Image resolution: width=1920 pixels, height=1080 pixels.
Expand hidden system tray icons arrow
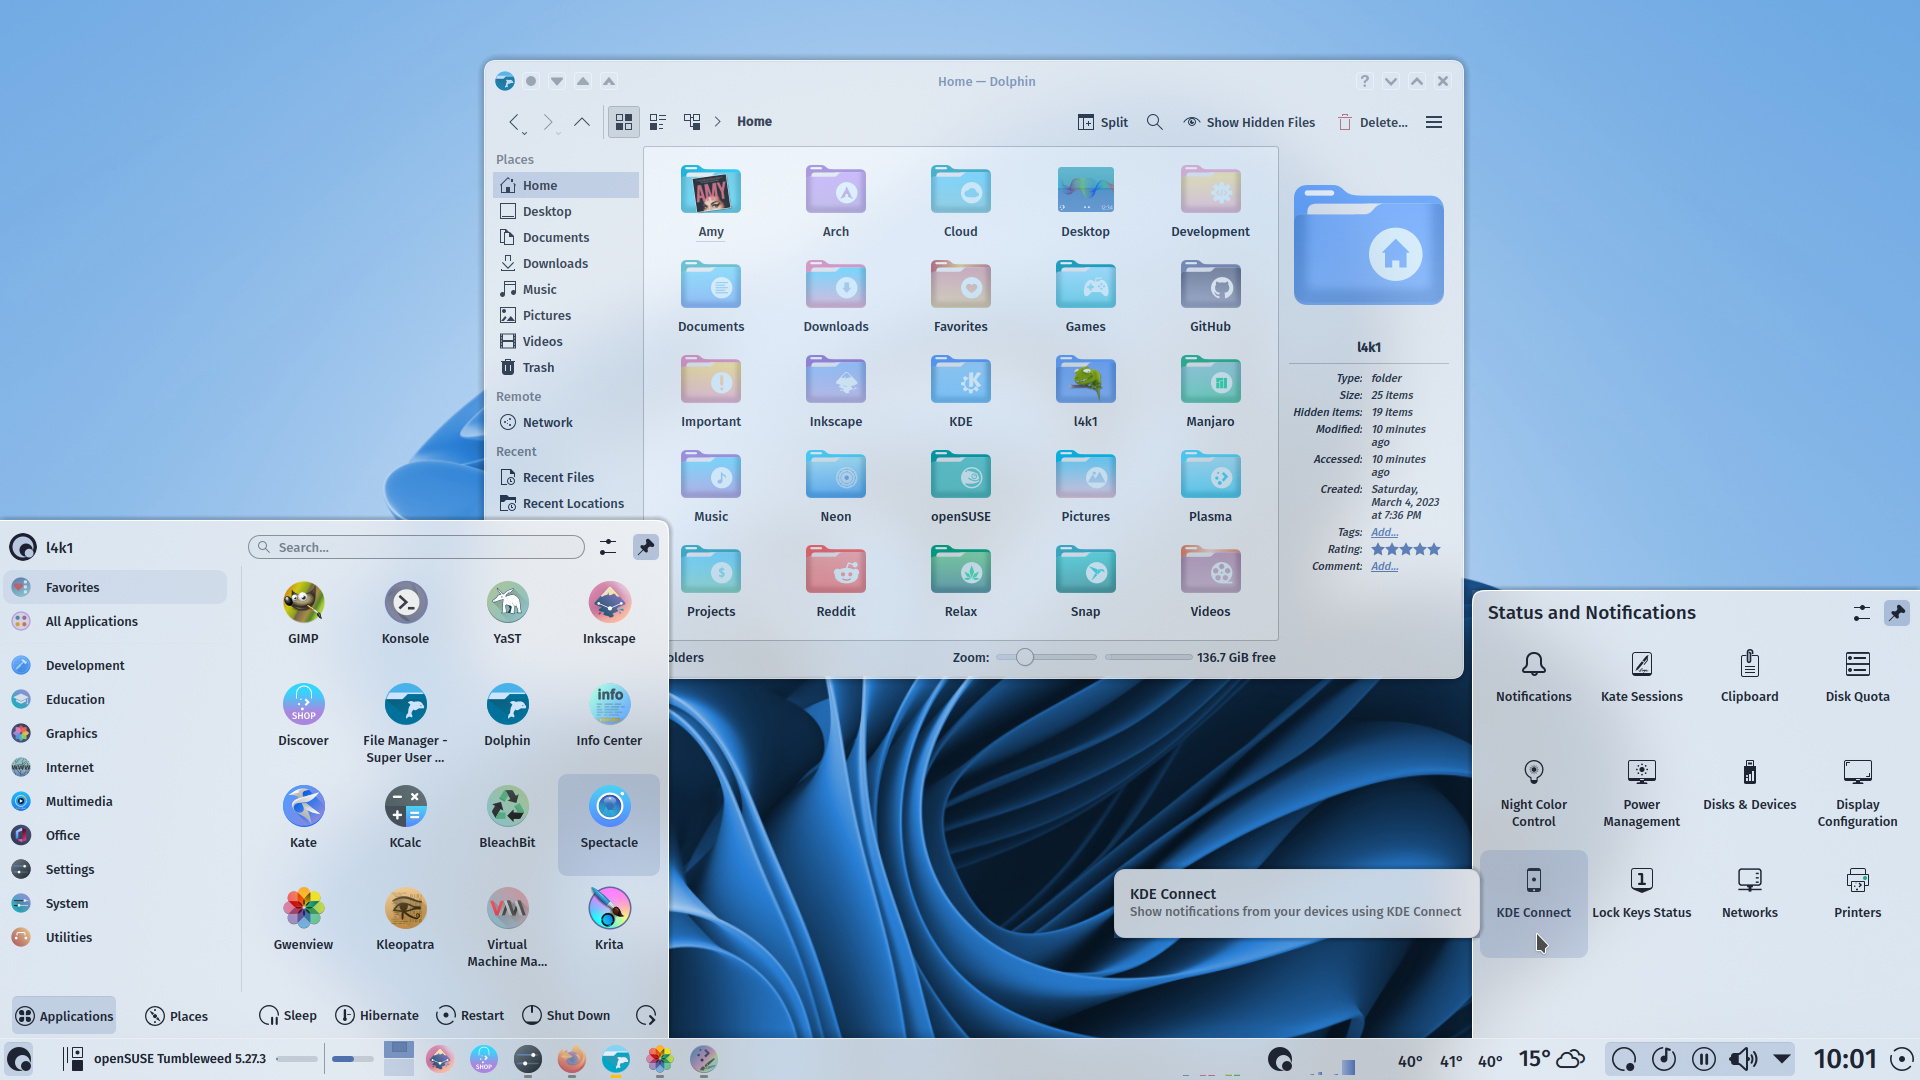(1782, 1058)
